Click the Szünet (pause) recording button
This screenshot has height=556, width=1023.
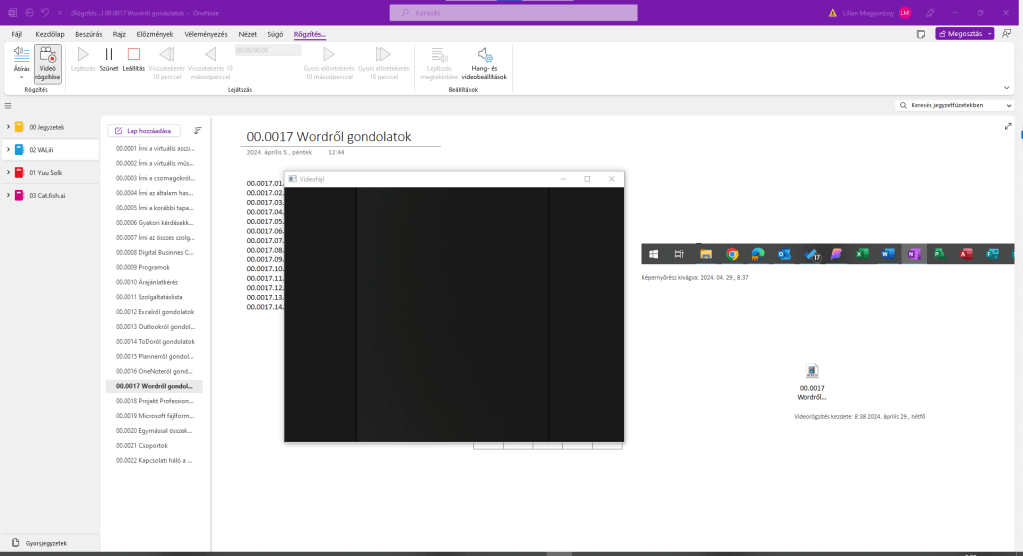(x=109, y=59)
